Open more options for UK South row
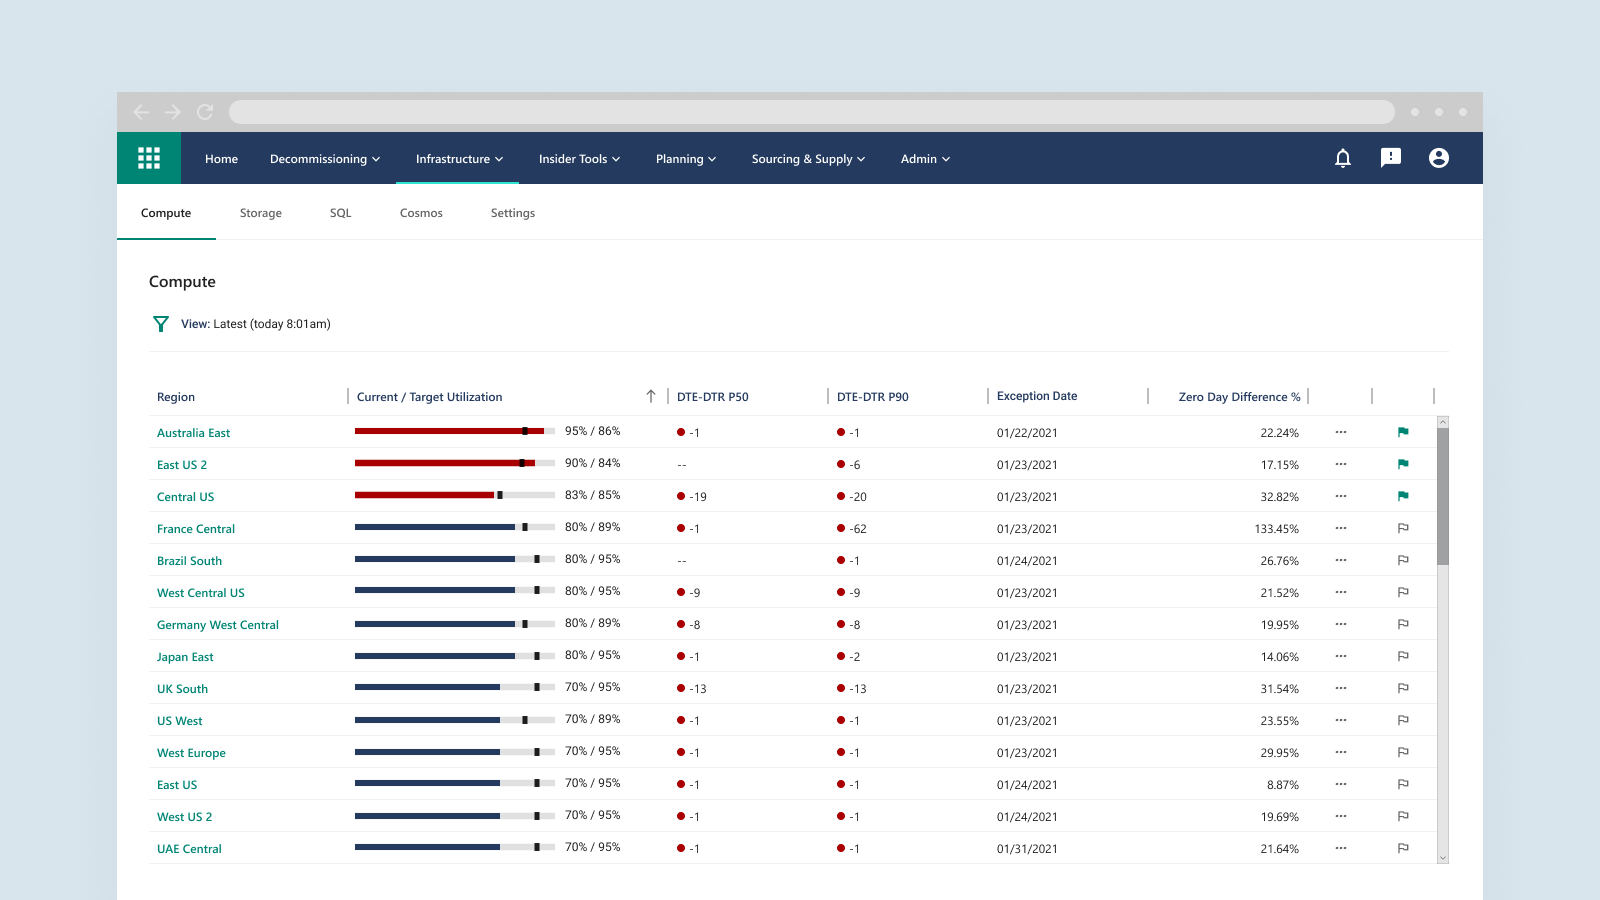Viewport: 1600px width, 900px height. pos(1340,688)
